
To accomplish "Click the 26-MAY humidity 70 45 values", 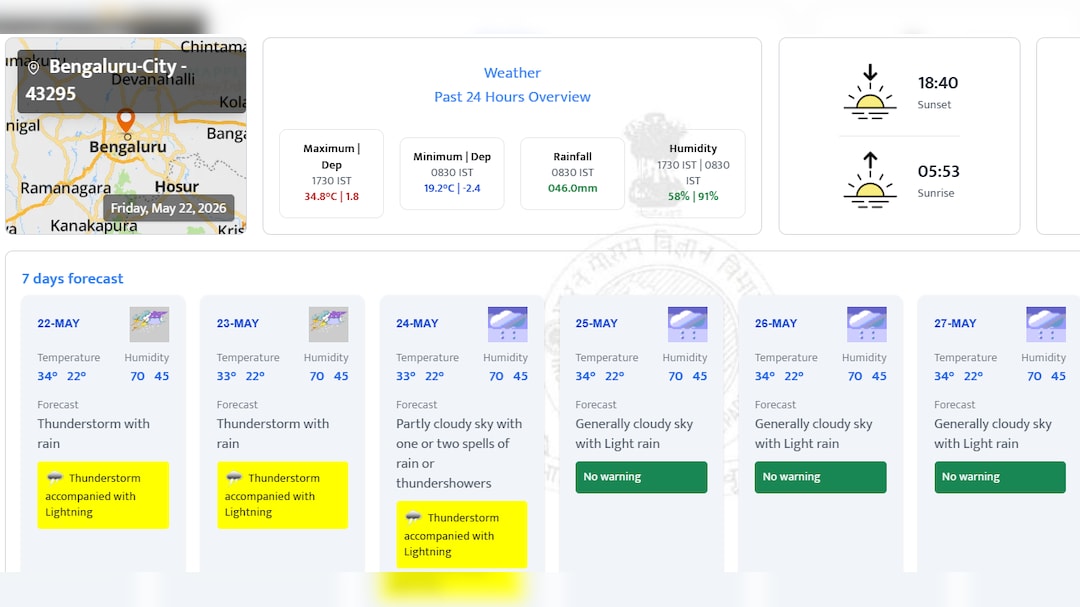I will [x=866, y=376].
